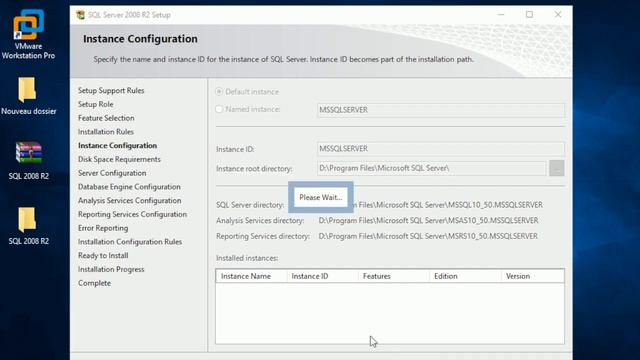Click the Please Wait popup message
The height and width of the screenshot is (360, 640).
tap(321, 198)
